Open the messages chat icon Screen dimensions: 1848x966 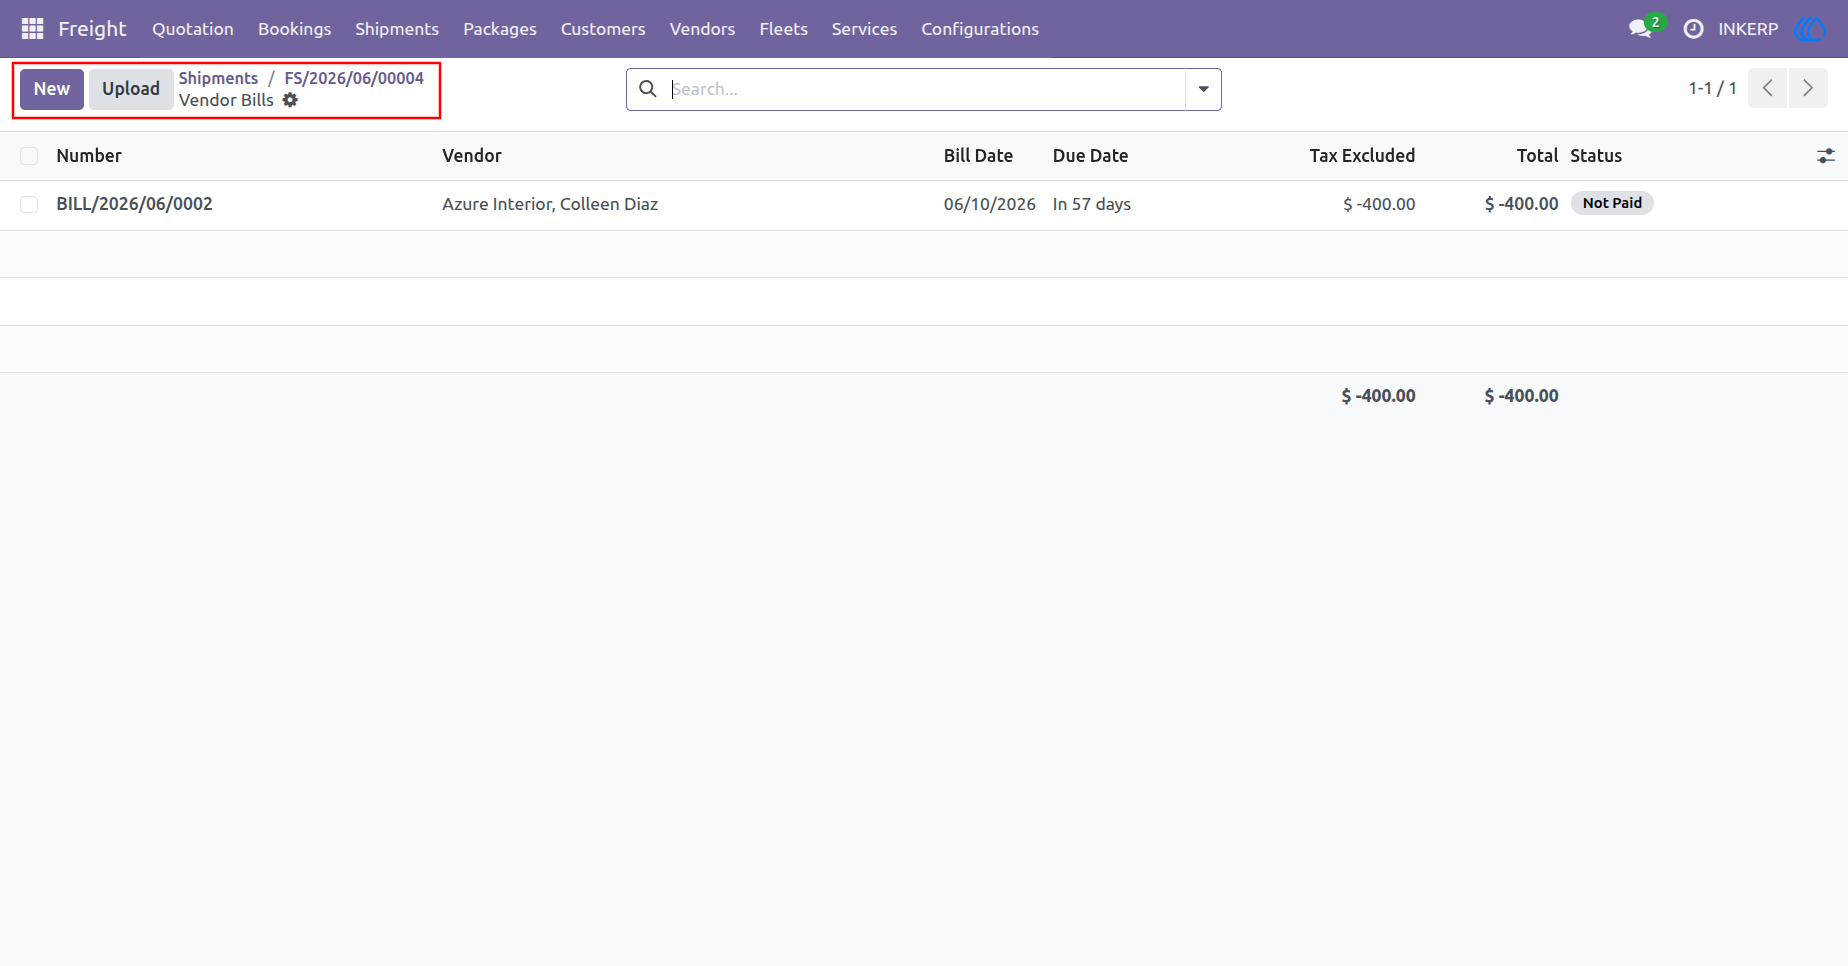coord(1640,29)
